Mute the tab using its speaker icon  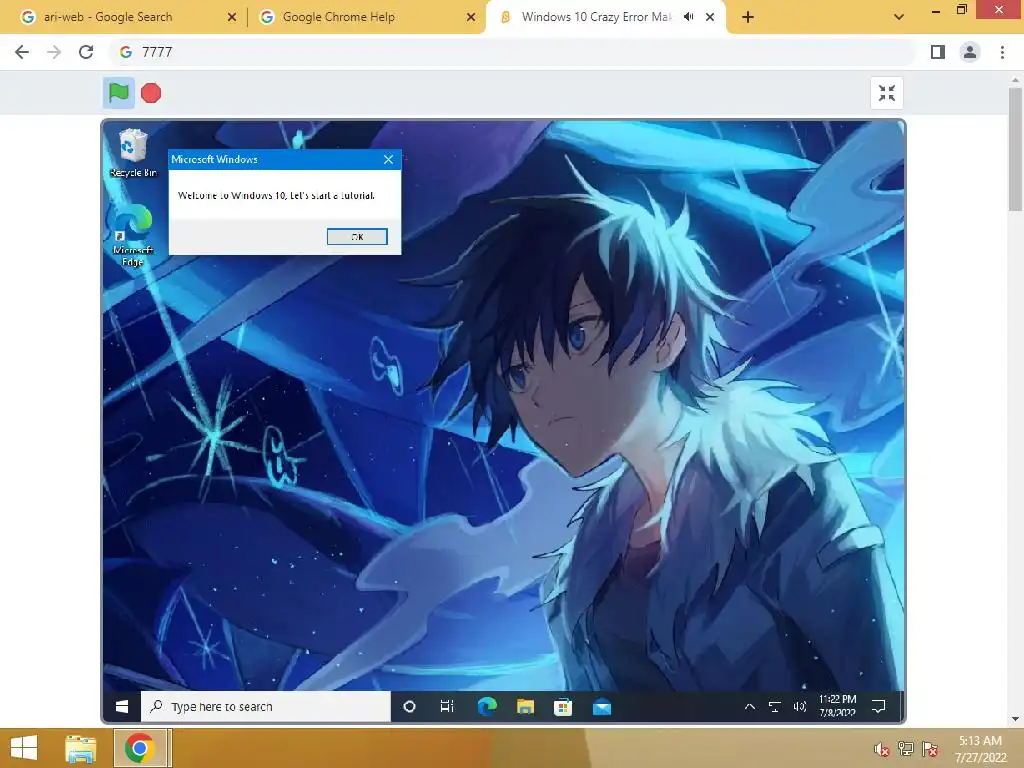(688, 17)
